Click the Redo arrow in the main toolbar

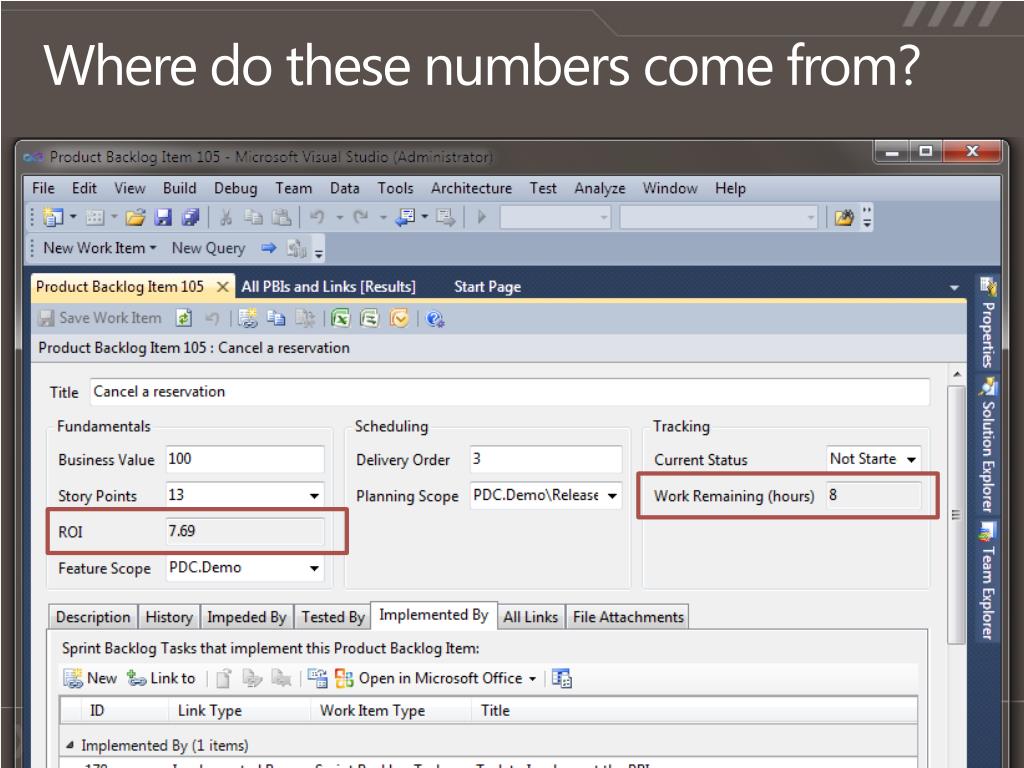coord(360,217)
